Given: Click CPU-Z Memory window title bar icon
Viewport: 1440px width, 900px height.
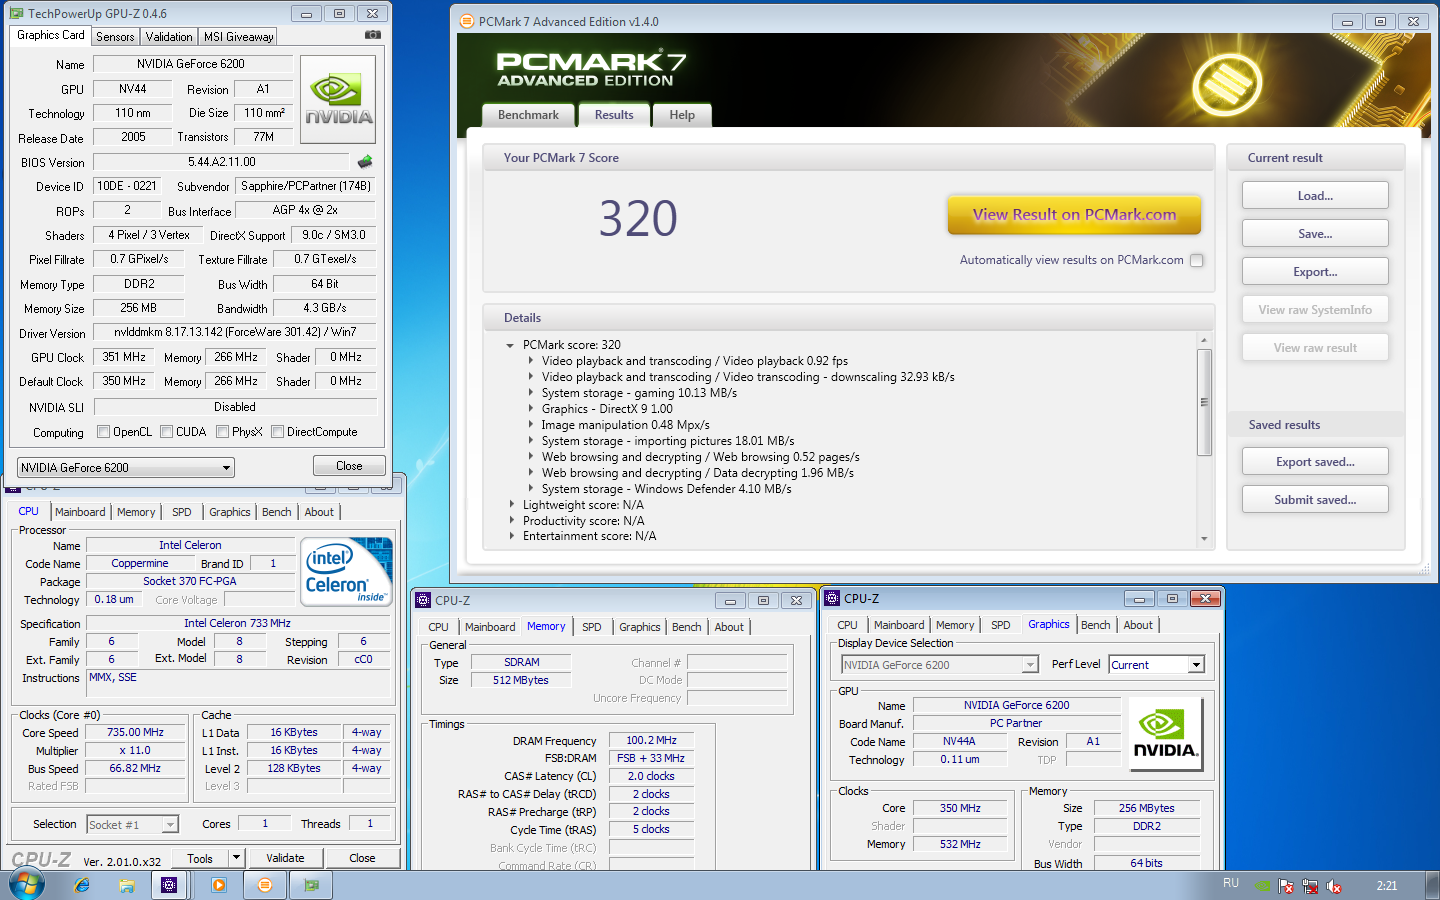Looking at the screenshot, I should (x=423, y=600).
